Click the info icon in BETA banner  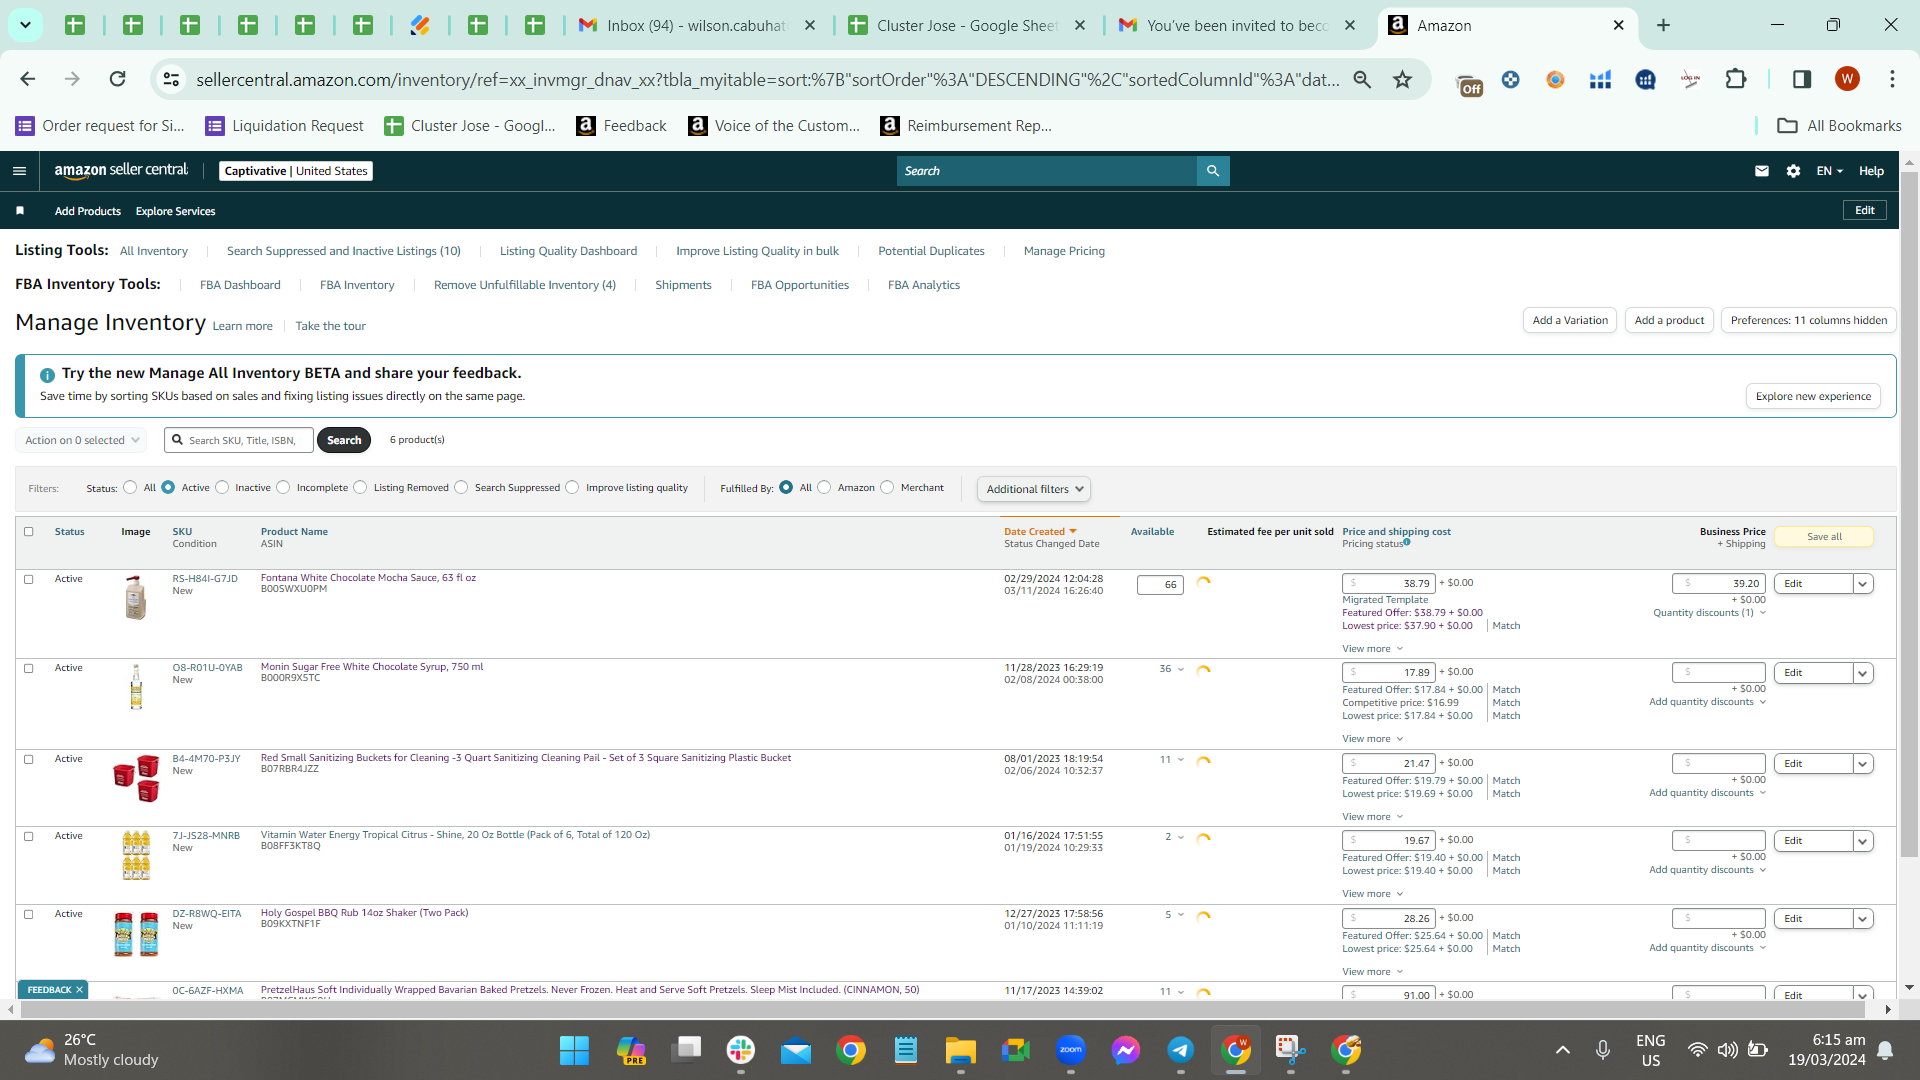[x=47, y=375]
